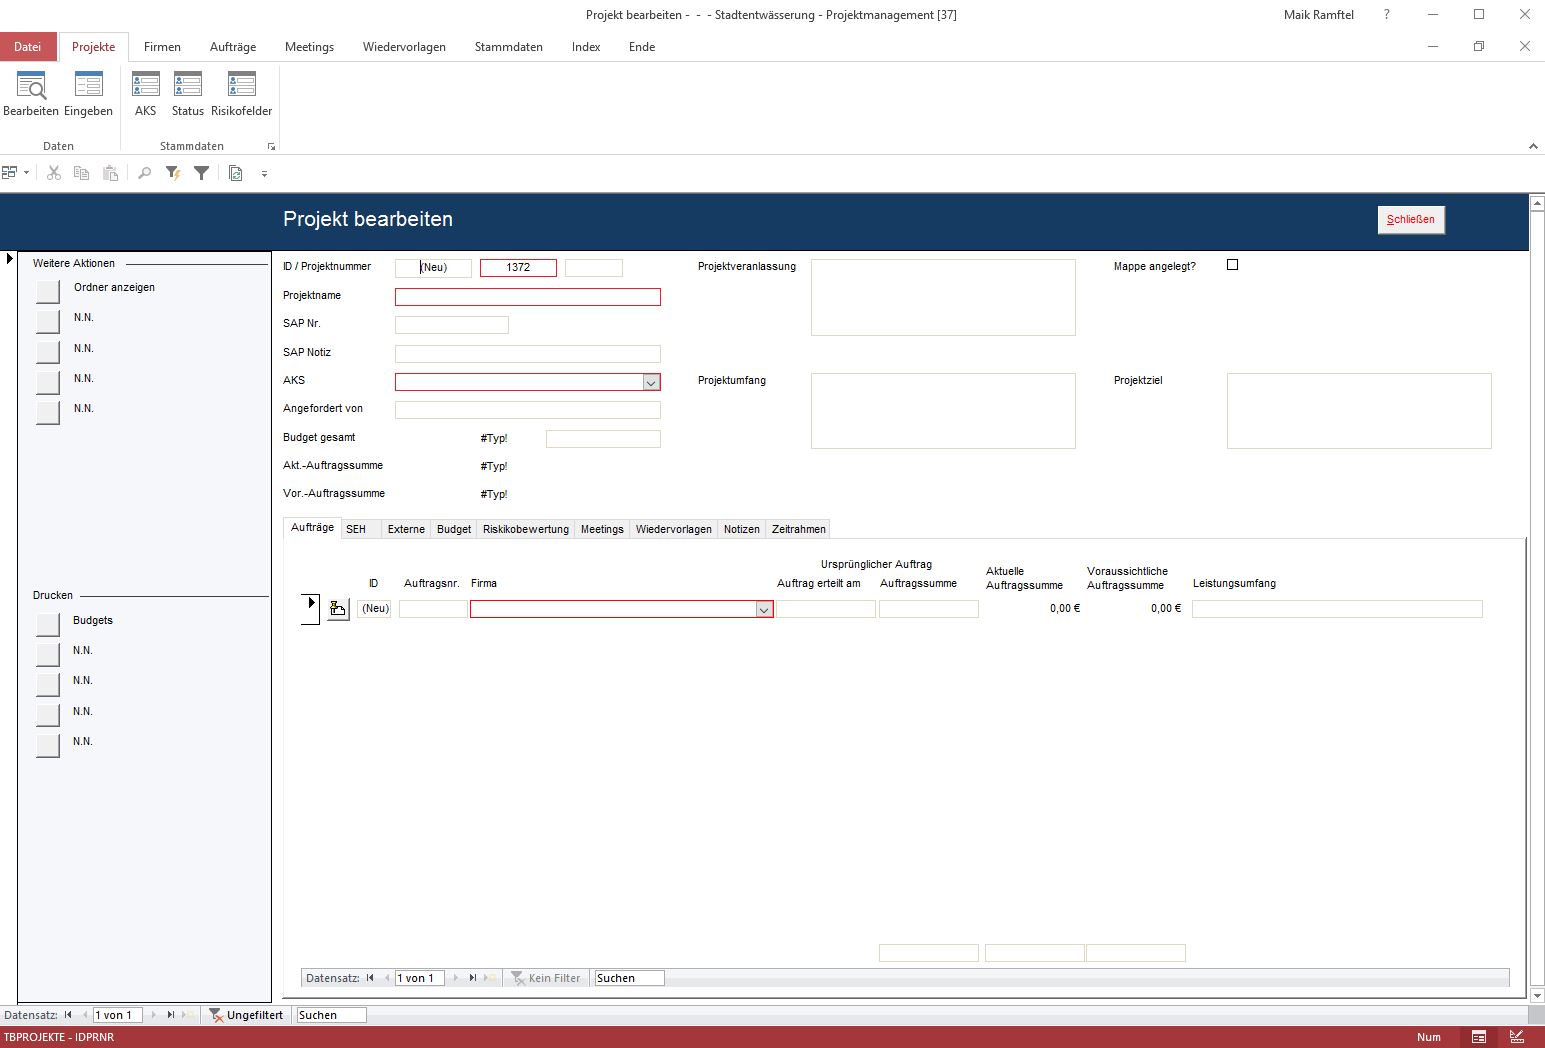Tick the Mappe angelegt checkbox
The width and height of the screenshot is (1545, 1048).
point(1232,265)
